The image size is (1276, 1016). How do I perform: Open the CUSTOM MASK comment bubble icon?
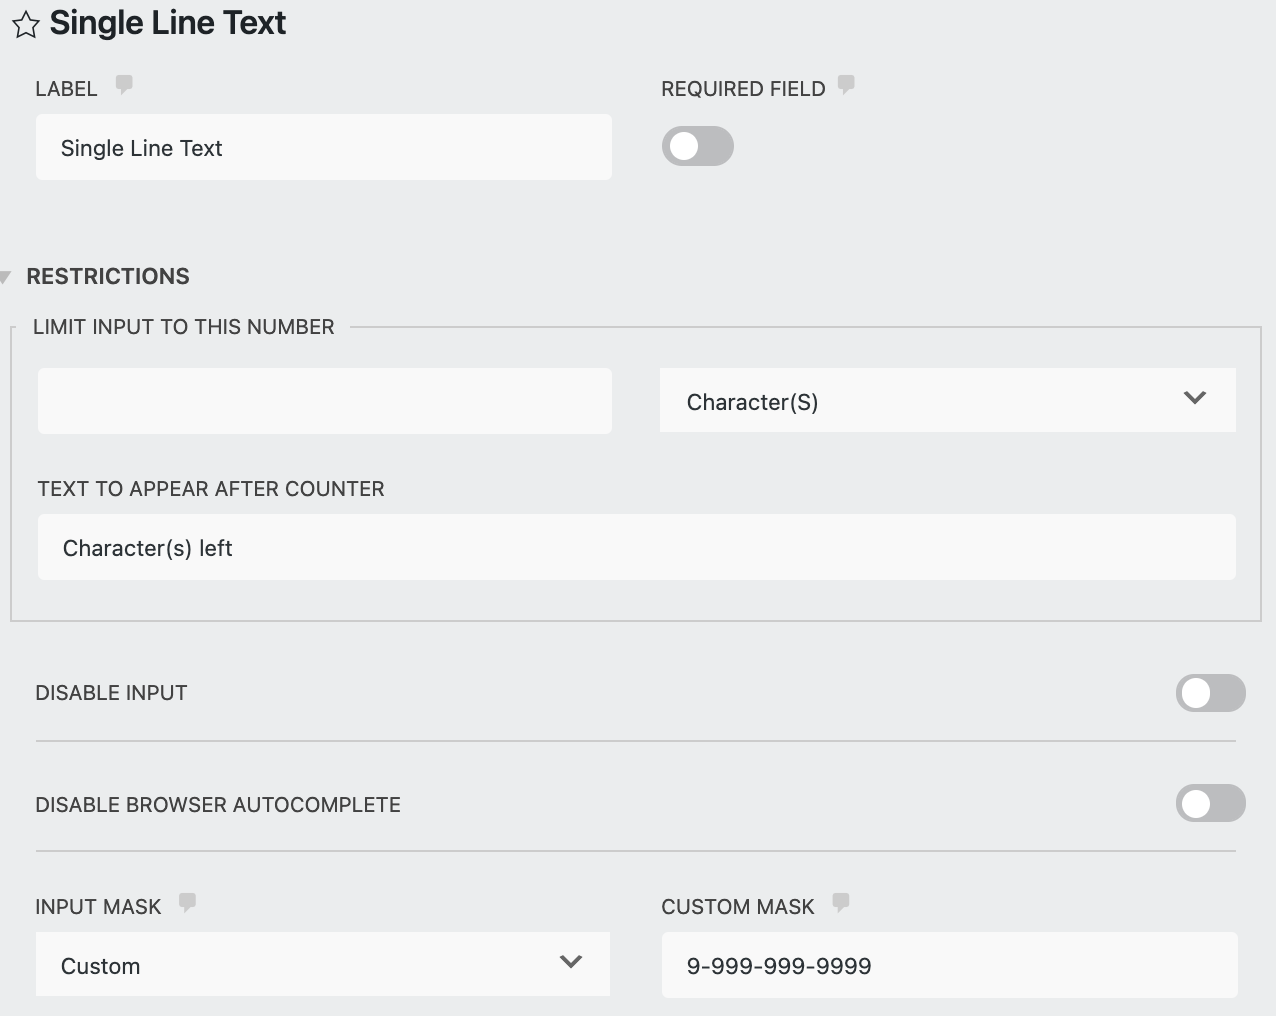[x=840, y=902]
